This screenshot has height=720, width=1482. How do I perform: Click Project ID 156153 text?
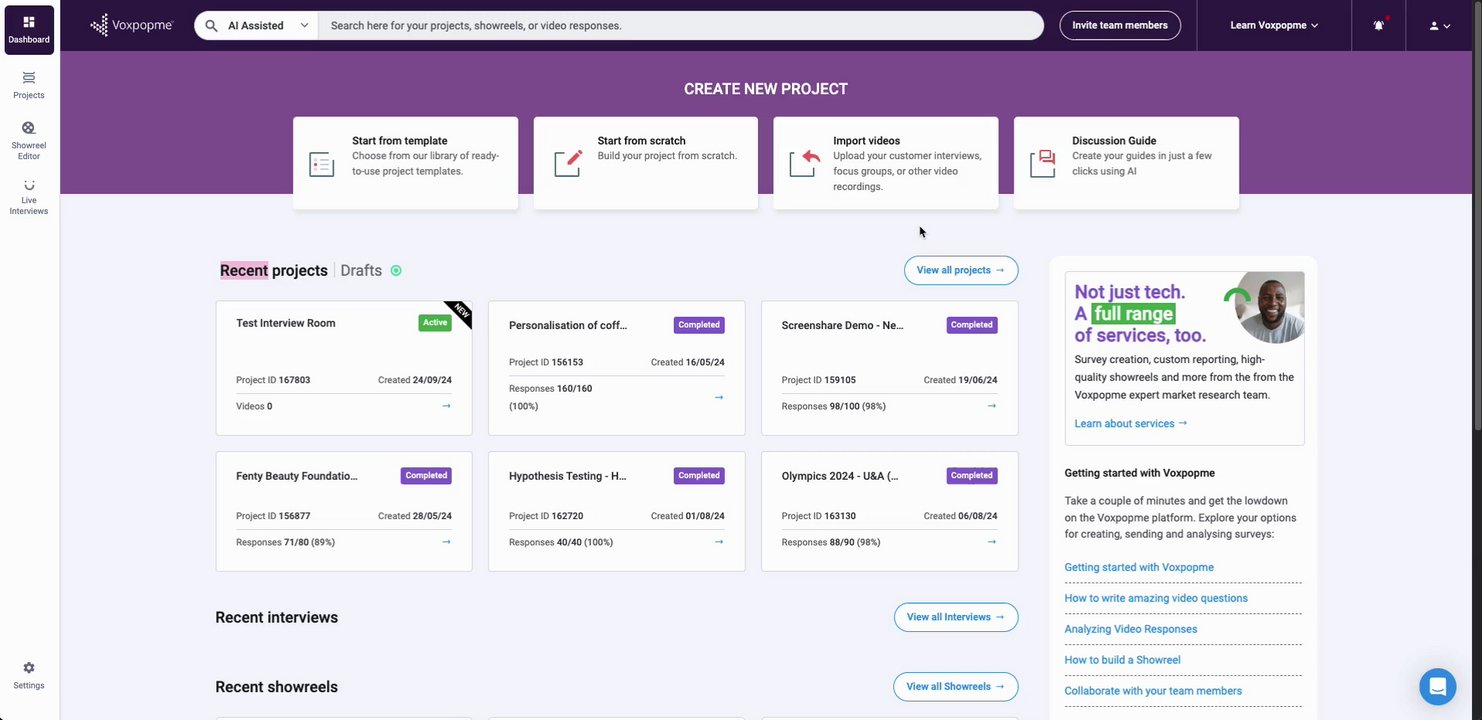tap(546, 363)
